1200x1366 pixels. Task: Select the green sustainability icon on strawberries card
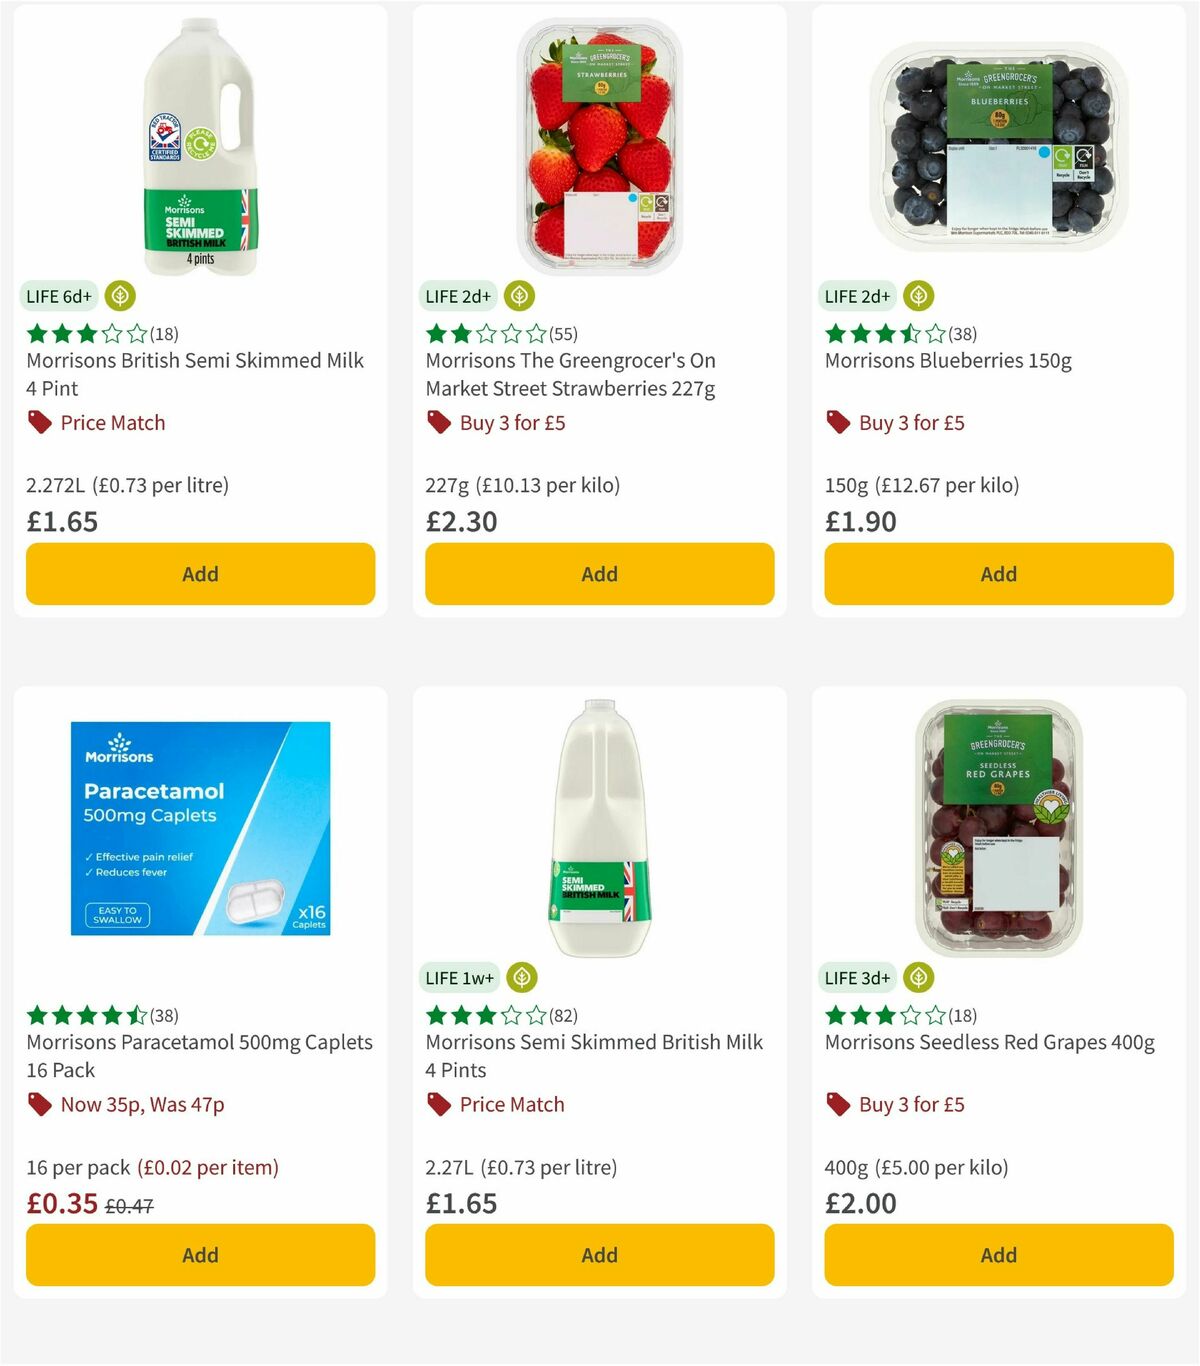point(519,296)
